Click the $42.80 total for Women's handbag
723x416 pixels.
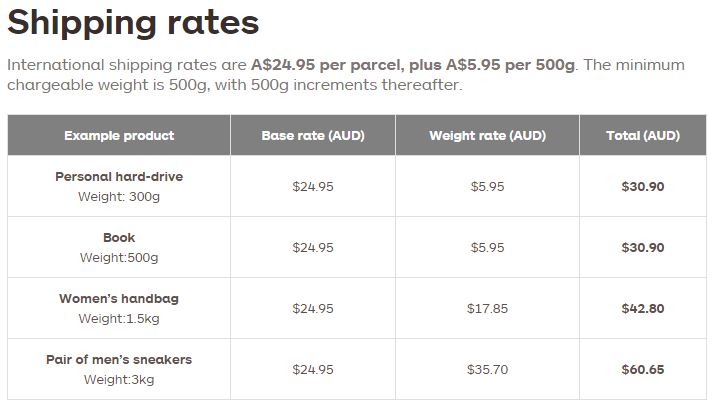pyautogui.click(x=643, y=308)
